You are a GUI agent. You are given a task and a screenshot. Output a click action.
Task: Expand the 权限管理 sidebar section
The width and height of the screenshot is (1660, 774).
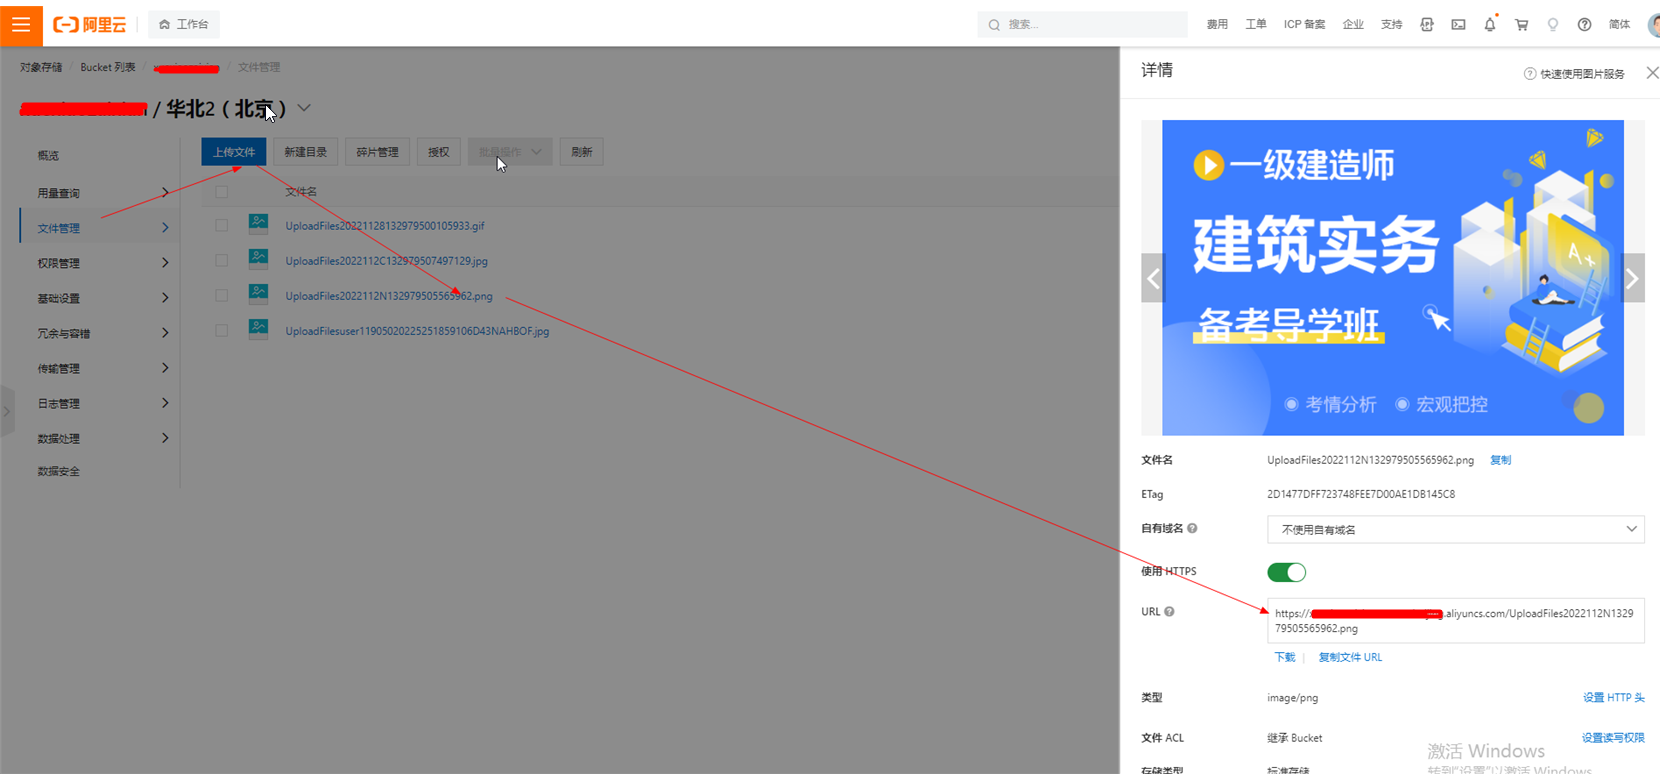pos(100,263)
